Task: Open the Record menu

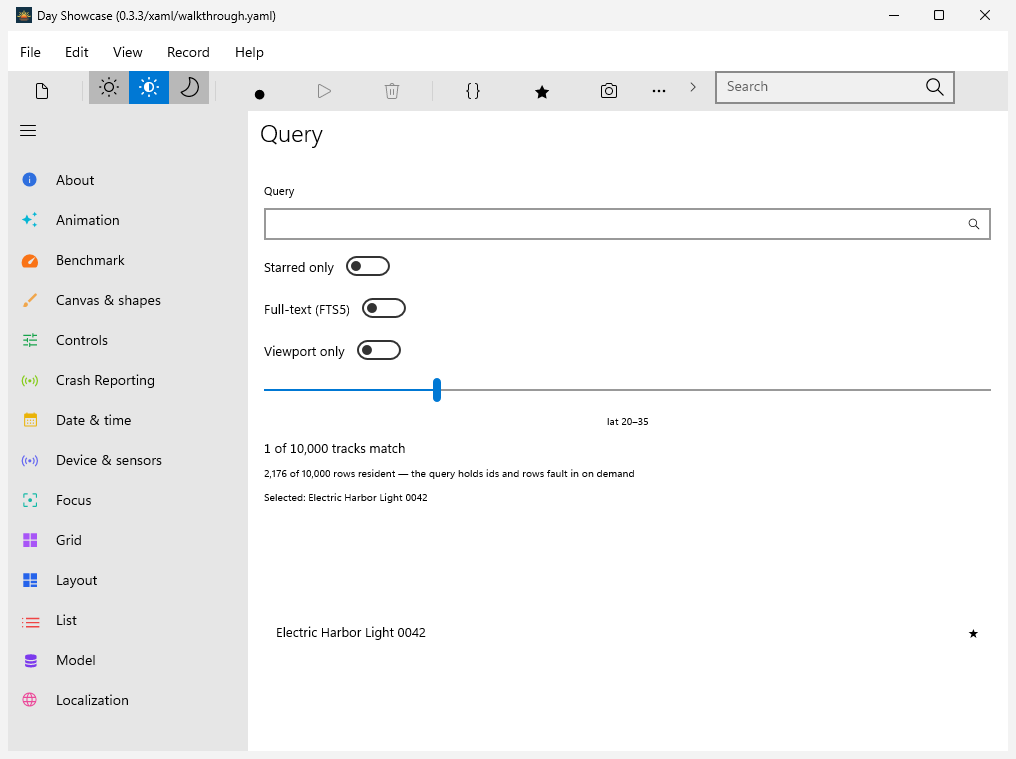Action: pos(189,53)
